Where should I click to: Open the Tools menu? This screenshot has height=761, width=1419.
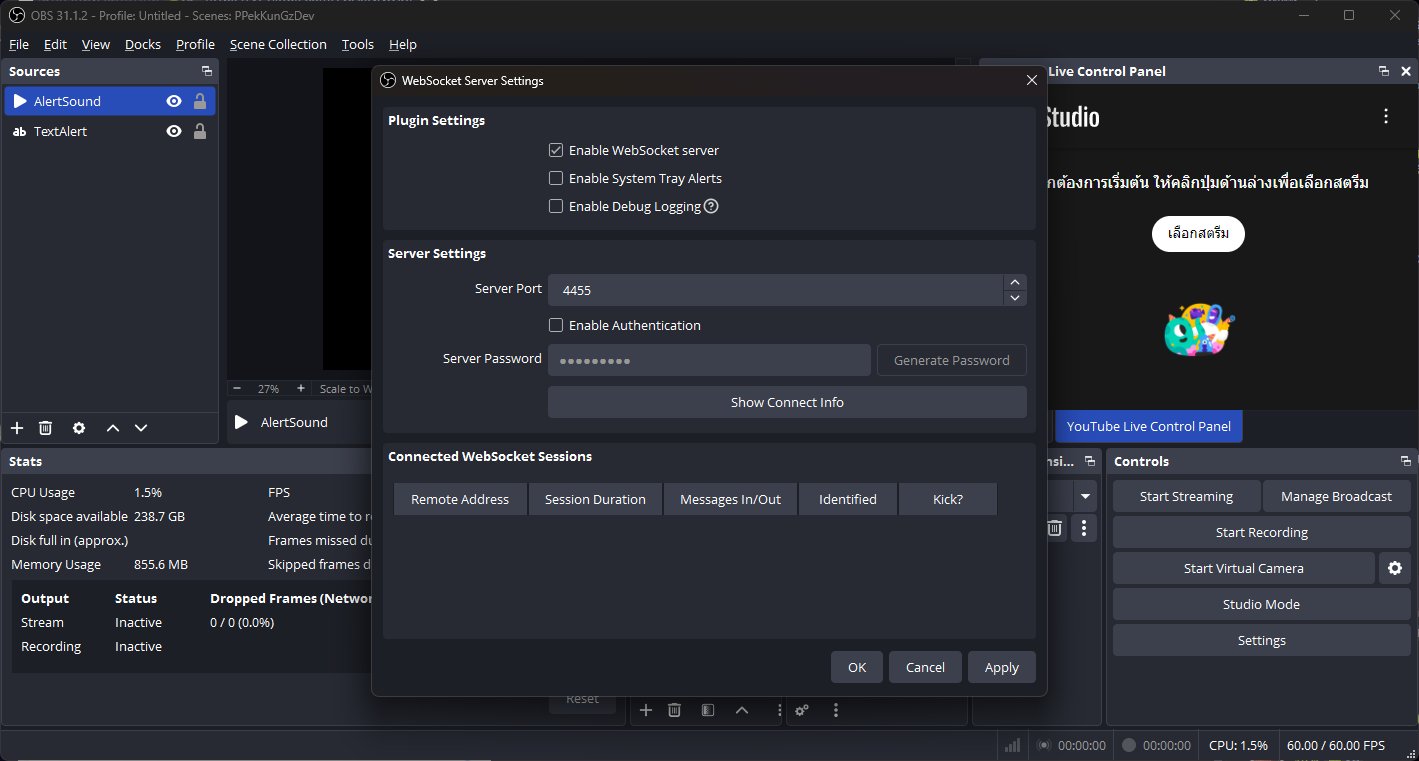(x=357, y=44)
